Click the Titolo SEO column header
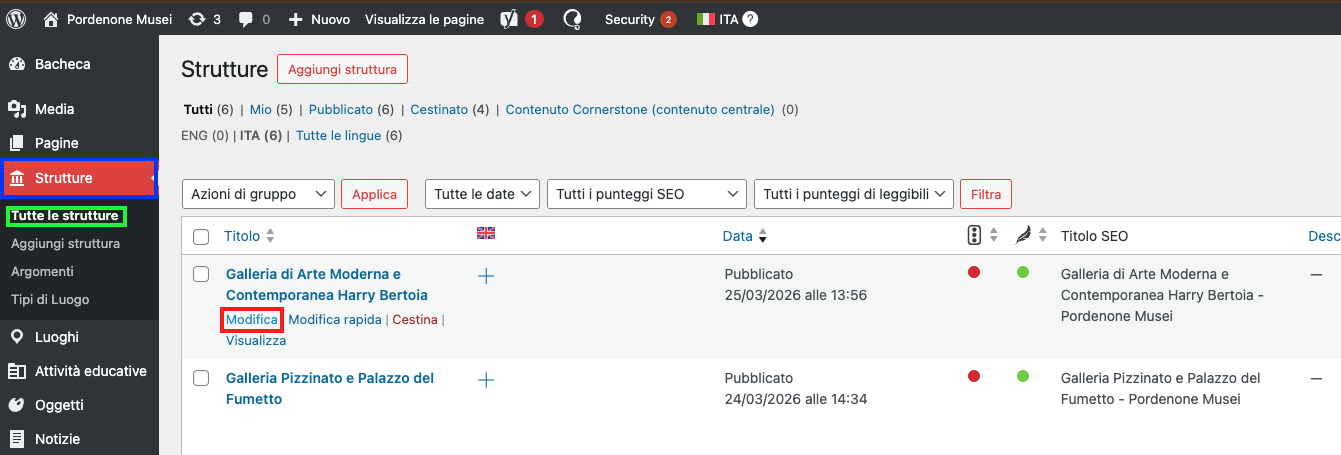Image resolution: width=1341 pixels, height=455 pixels. 1094,236
